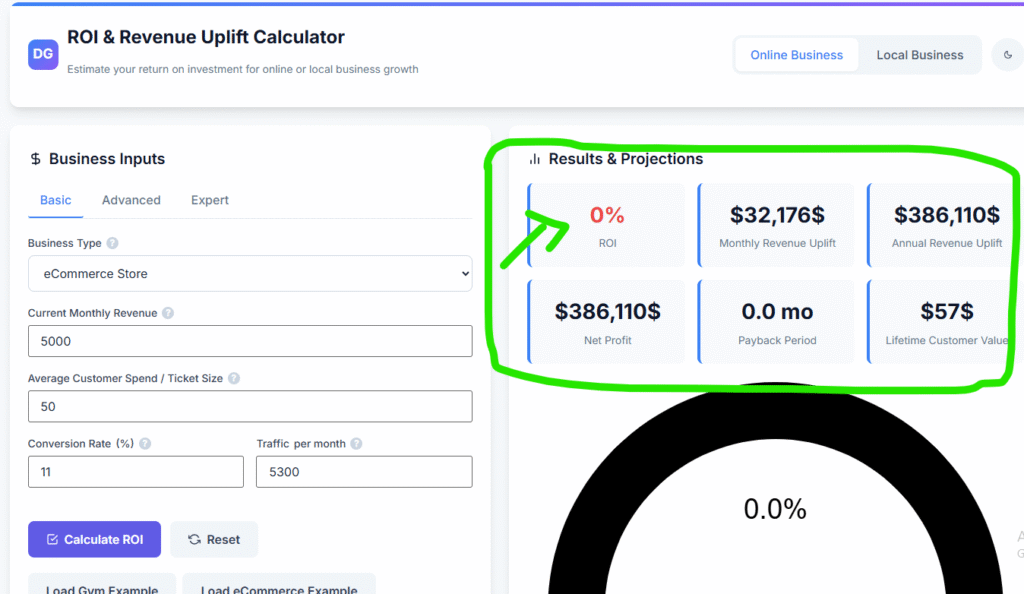Switch to Local Business mode

click(919, 55)
